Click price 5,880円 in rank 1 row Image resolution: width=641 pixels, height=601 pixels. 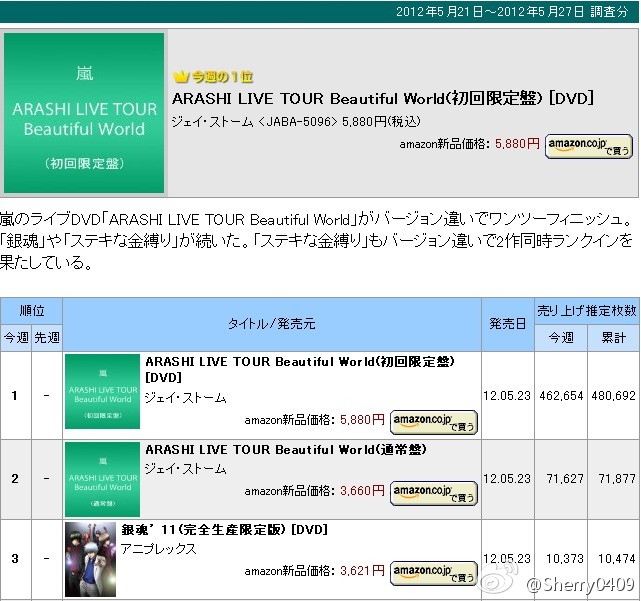[x=362, y=419]
